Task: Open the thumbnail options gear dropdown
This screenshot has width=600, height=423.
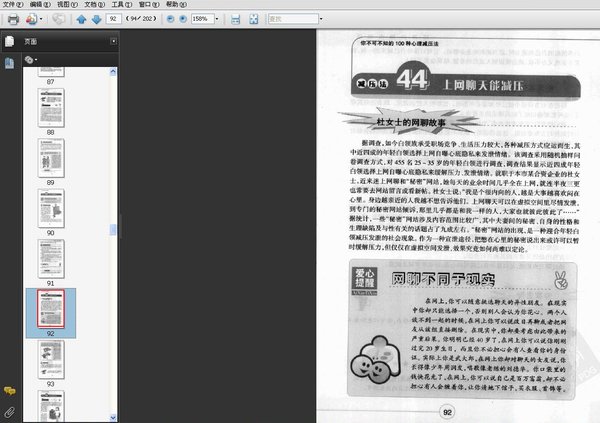Action: tap(32, 59)
